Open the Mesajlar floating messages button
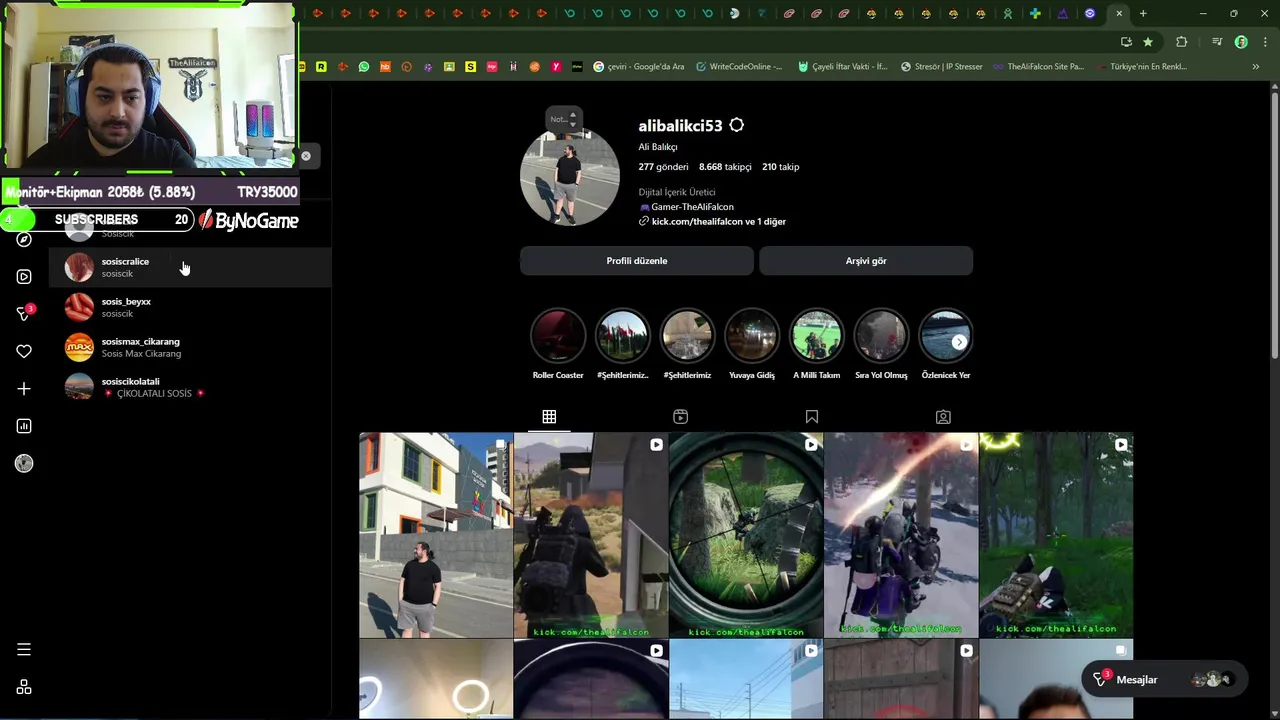Image resolution: width=1280 pixels, height=720 pixels. (x=1164, y=680)
